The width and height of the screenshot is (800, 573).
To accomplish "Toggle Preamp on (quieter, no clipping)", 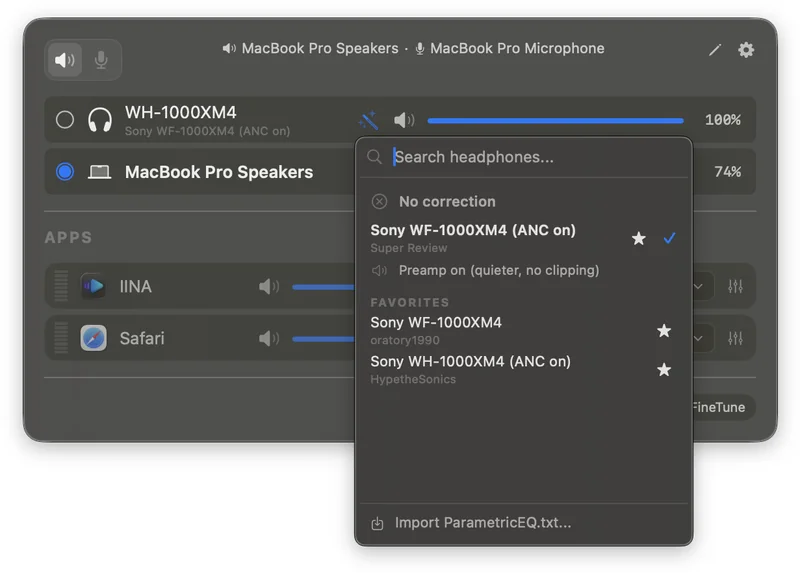I will 485,270.
